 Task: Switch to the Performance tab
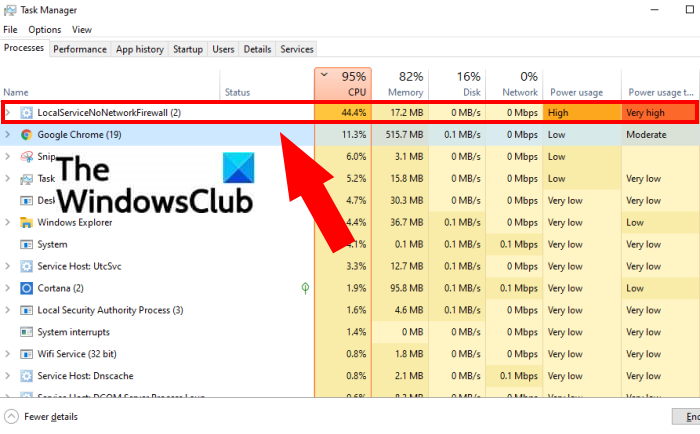pos(80,49)
